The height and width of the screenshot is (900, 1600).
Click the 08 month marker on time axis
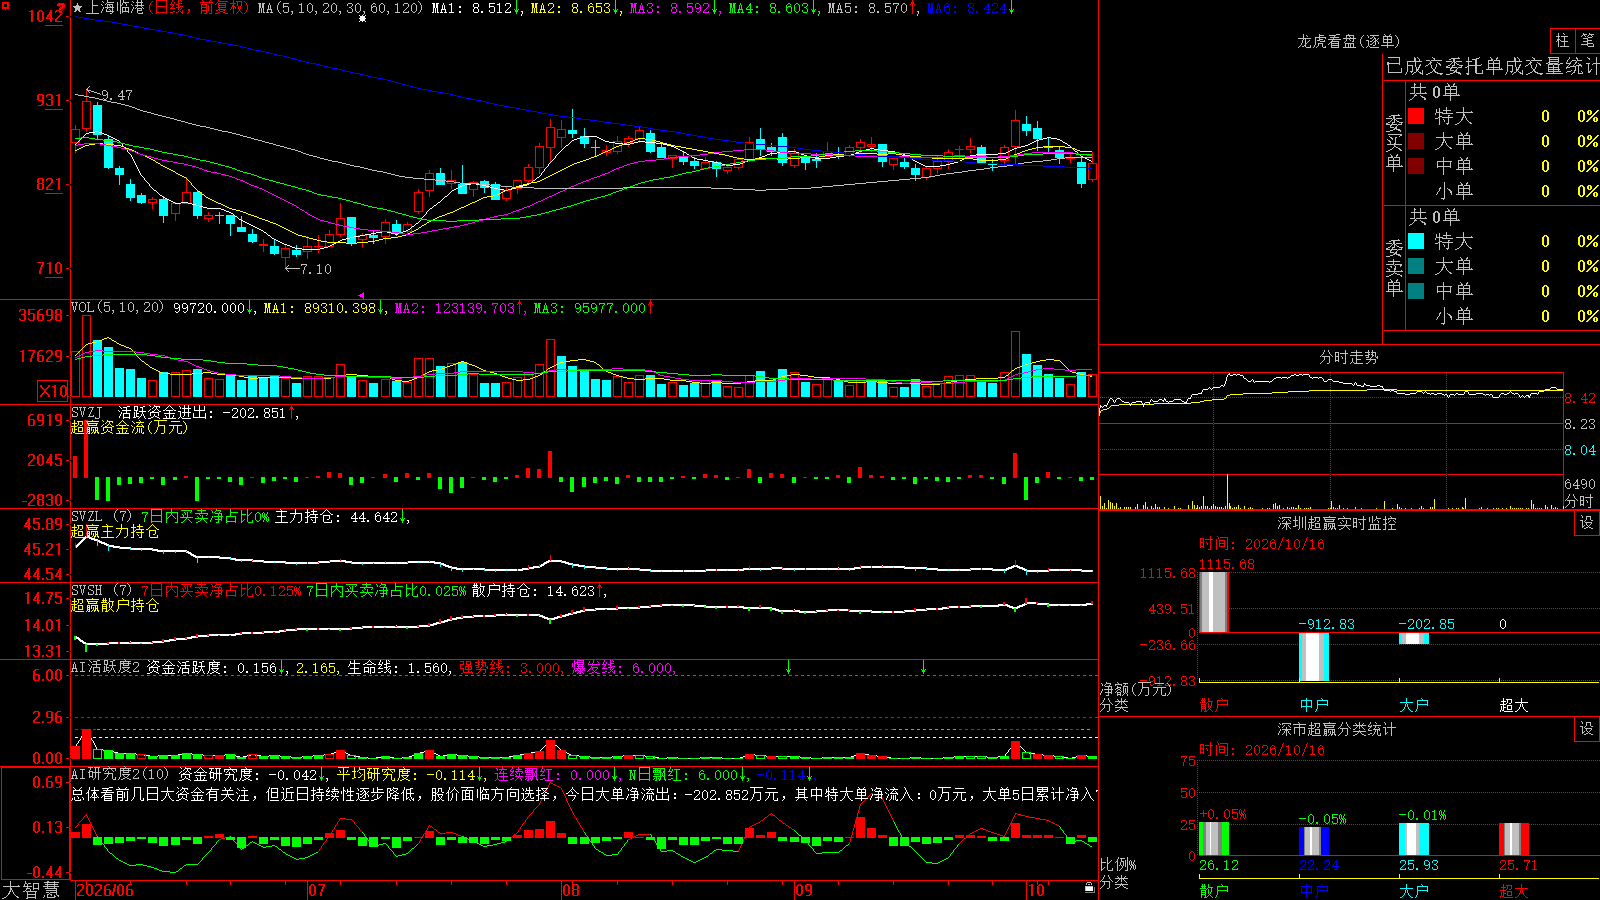click(571, 890)
